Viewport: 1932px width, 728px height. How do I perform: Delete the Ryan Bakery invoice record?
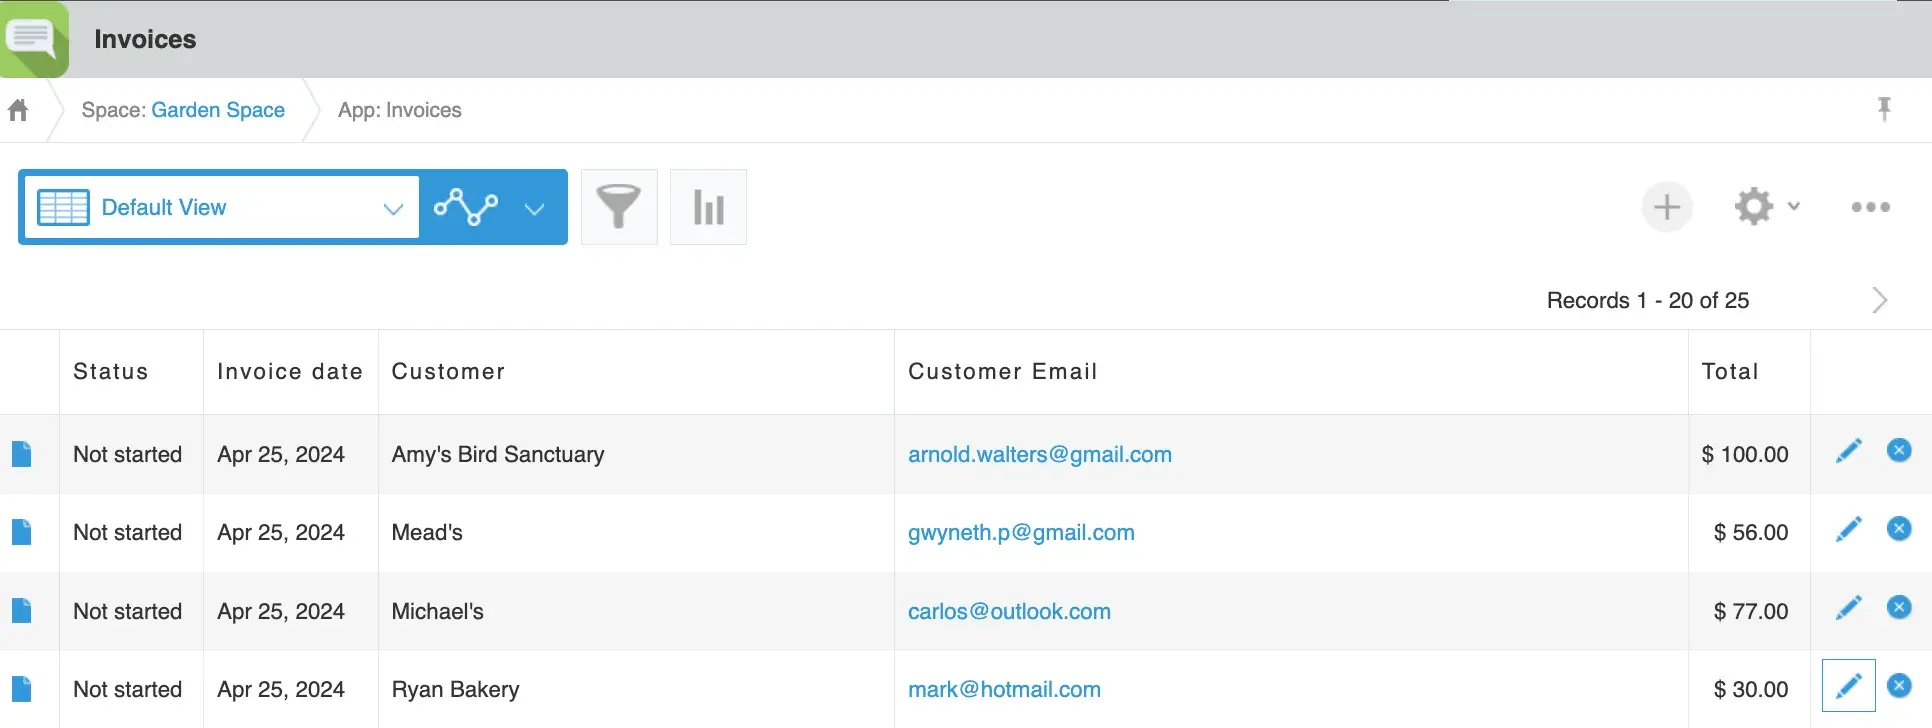(x=1898, y=686)
